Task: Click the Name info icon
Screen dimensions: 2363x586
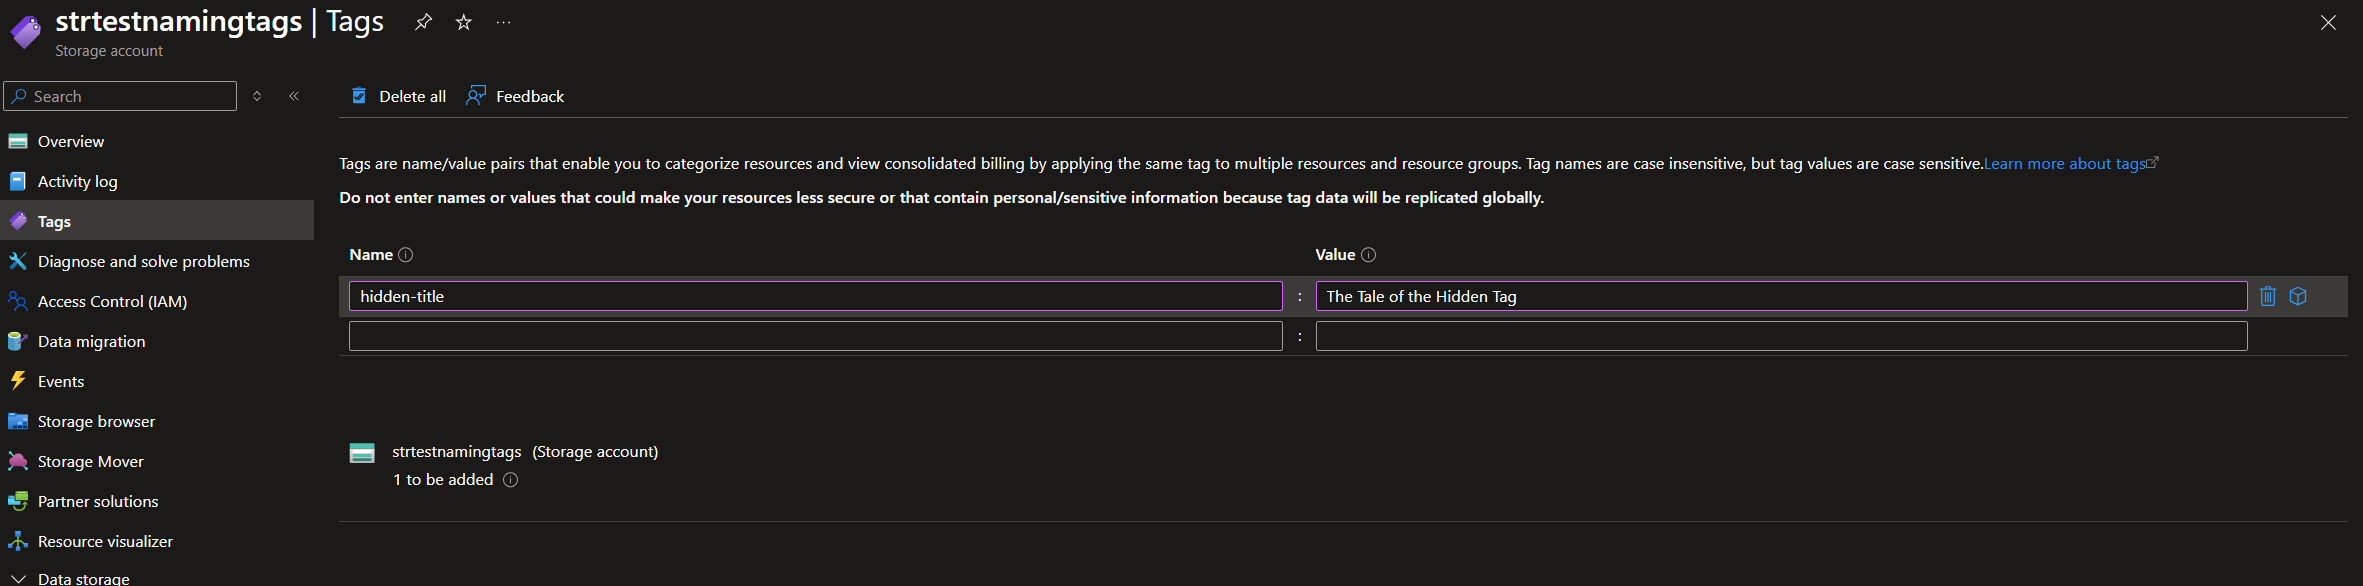Action: 405,255
